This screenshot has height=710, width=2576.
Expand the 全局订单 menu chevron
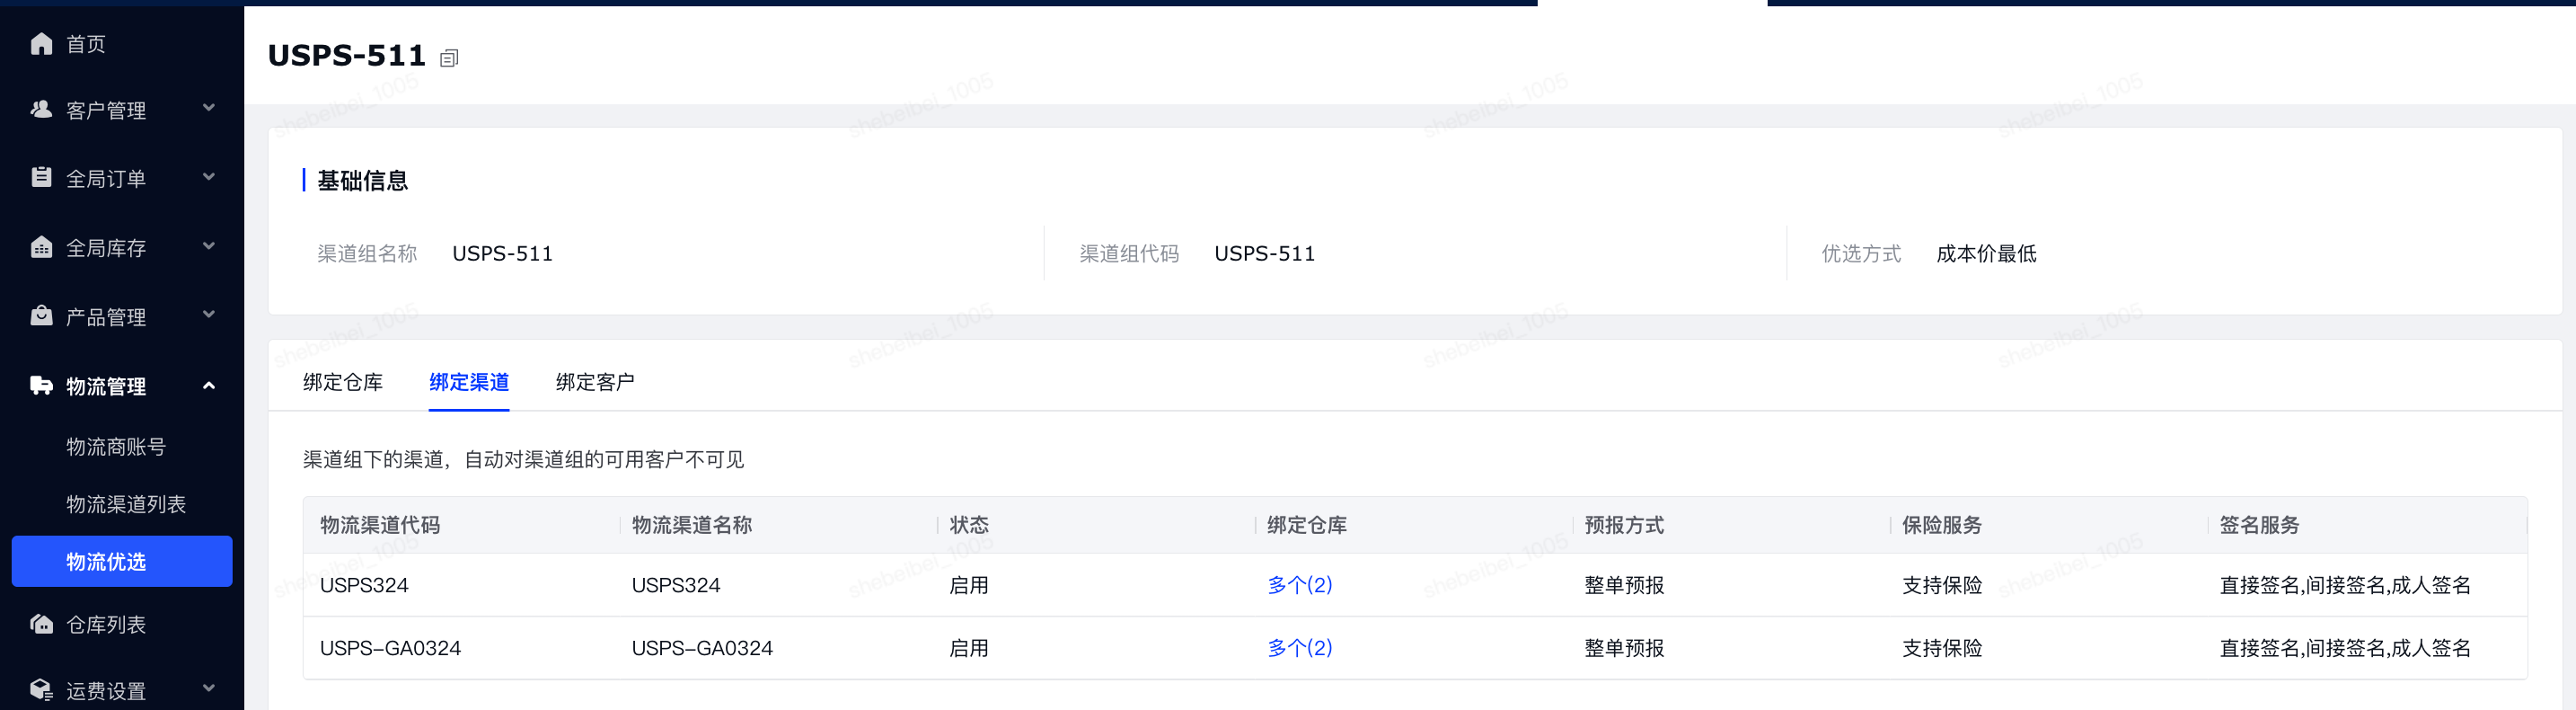(x=209, y=177)
